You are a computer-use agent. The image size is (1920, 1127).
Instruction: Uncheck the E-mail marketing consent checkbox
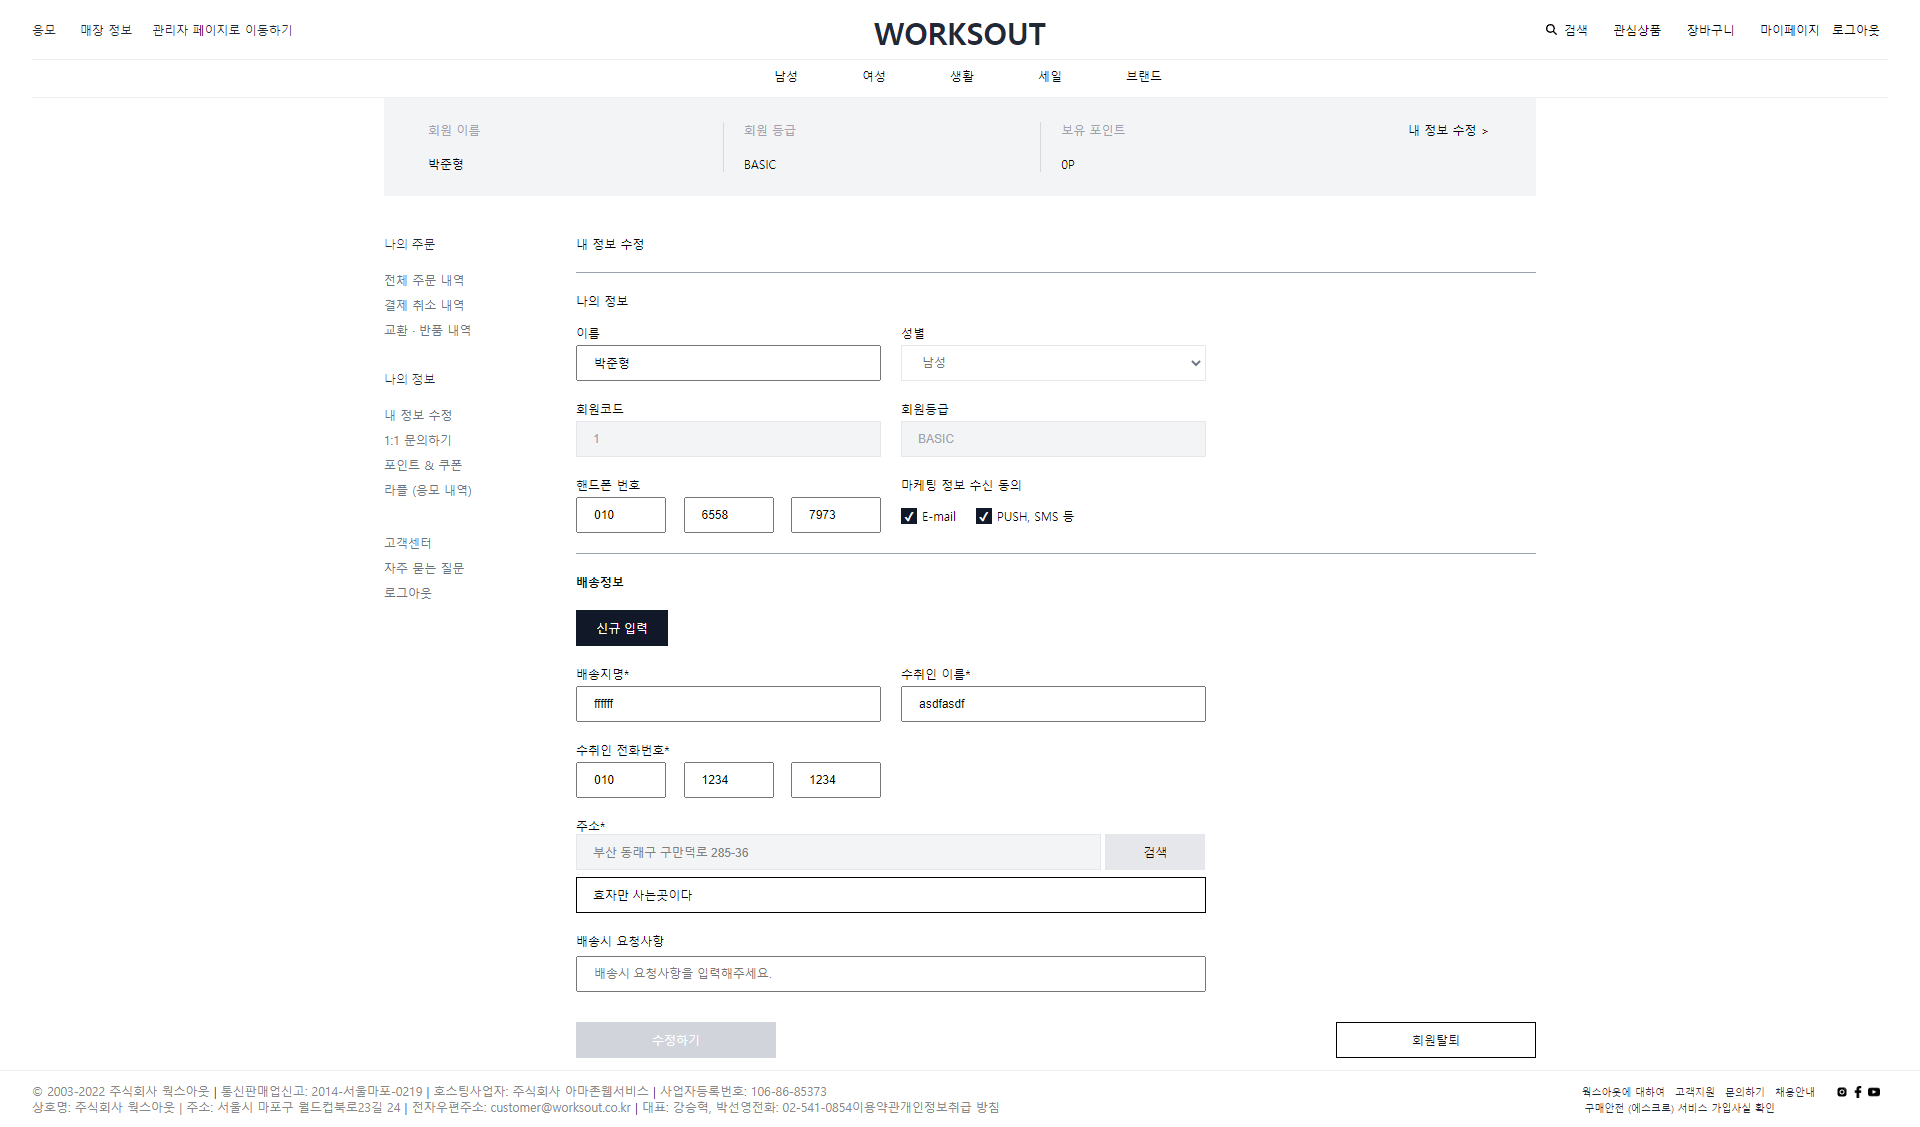point(909,516)
